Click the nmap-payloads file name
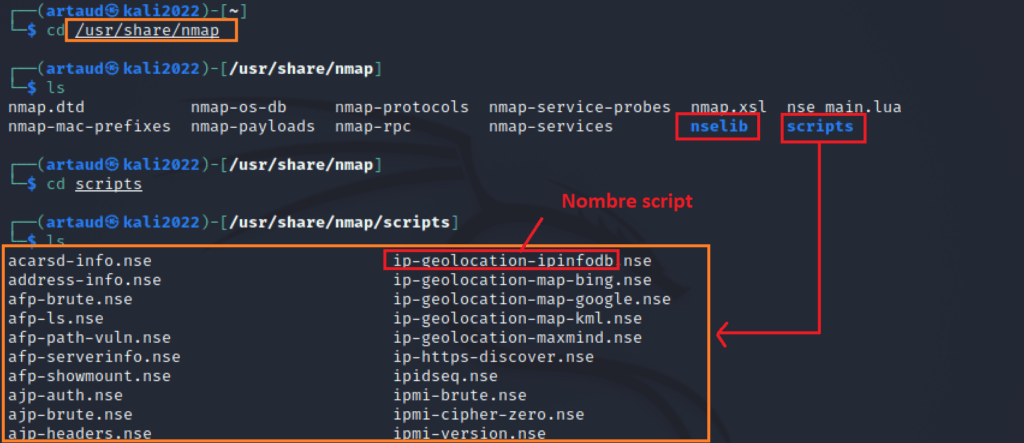Viewport: 1024px width, 443px height. [x=253, y=126]
